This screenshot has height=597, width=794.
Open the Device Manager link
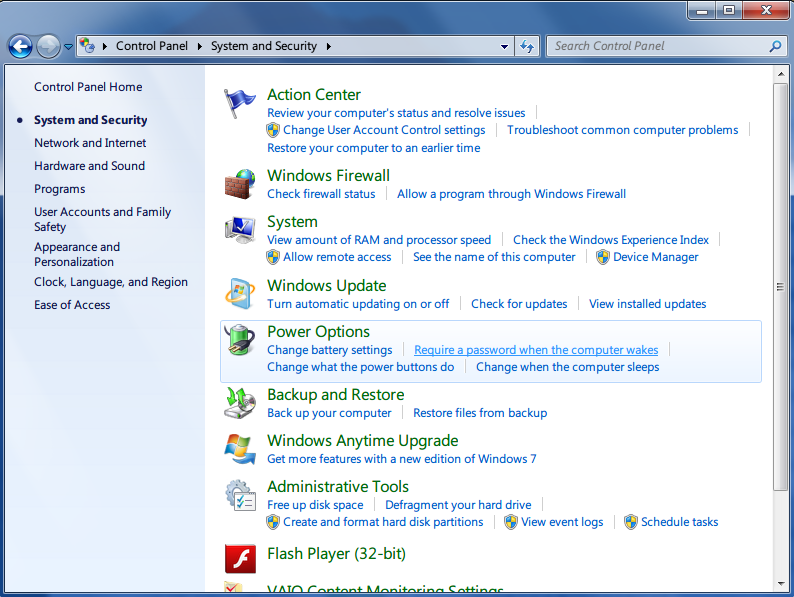click(655, 257)
